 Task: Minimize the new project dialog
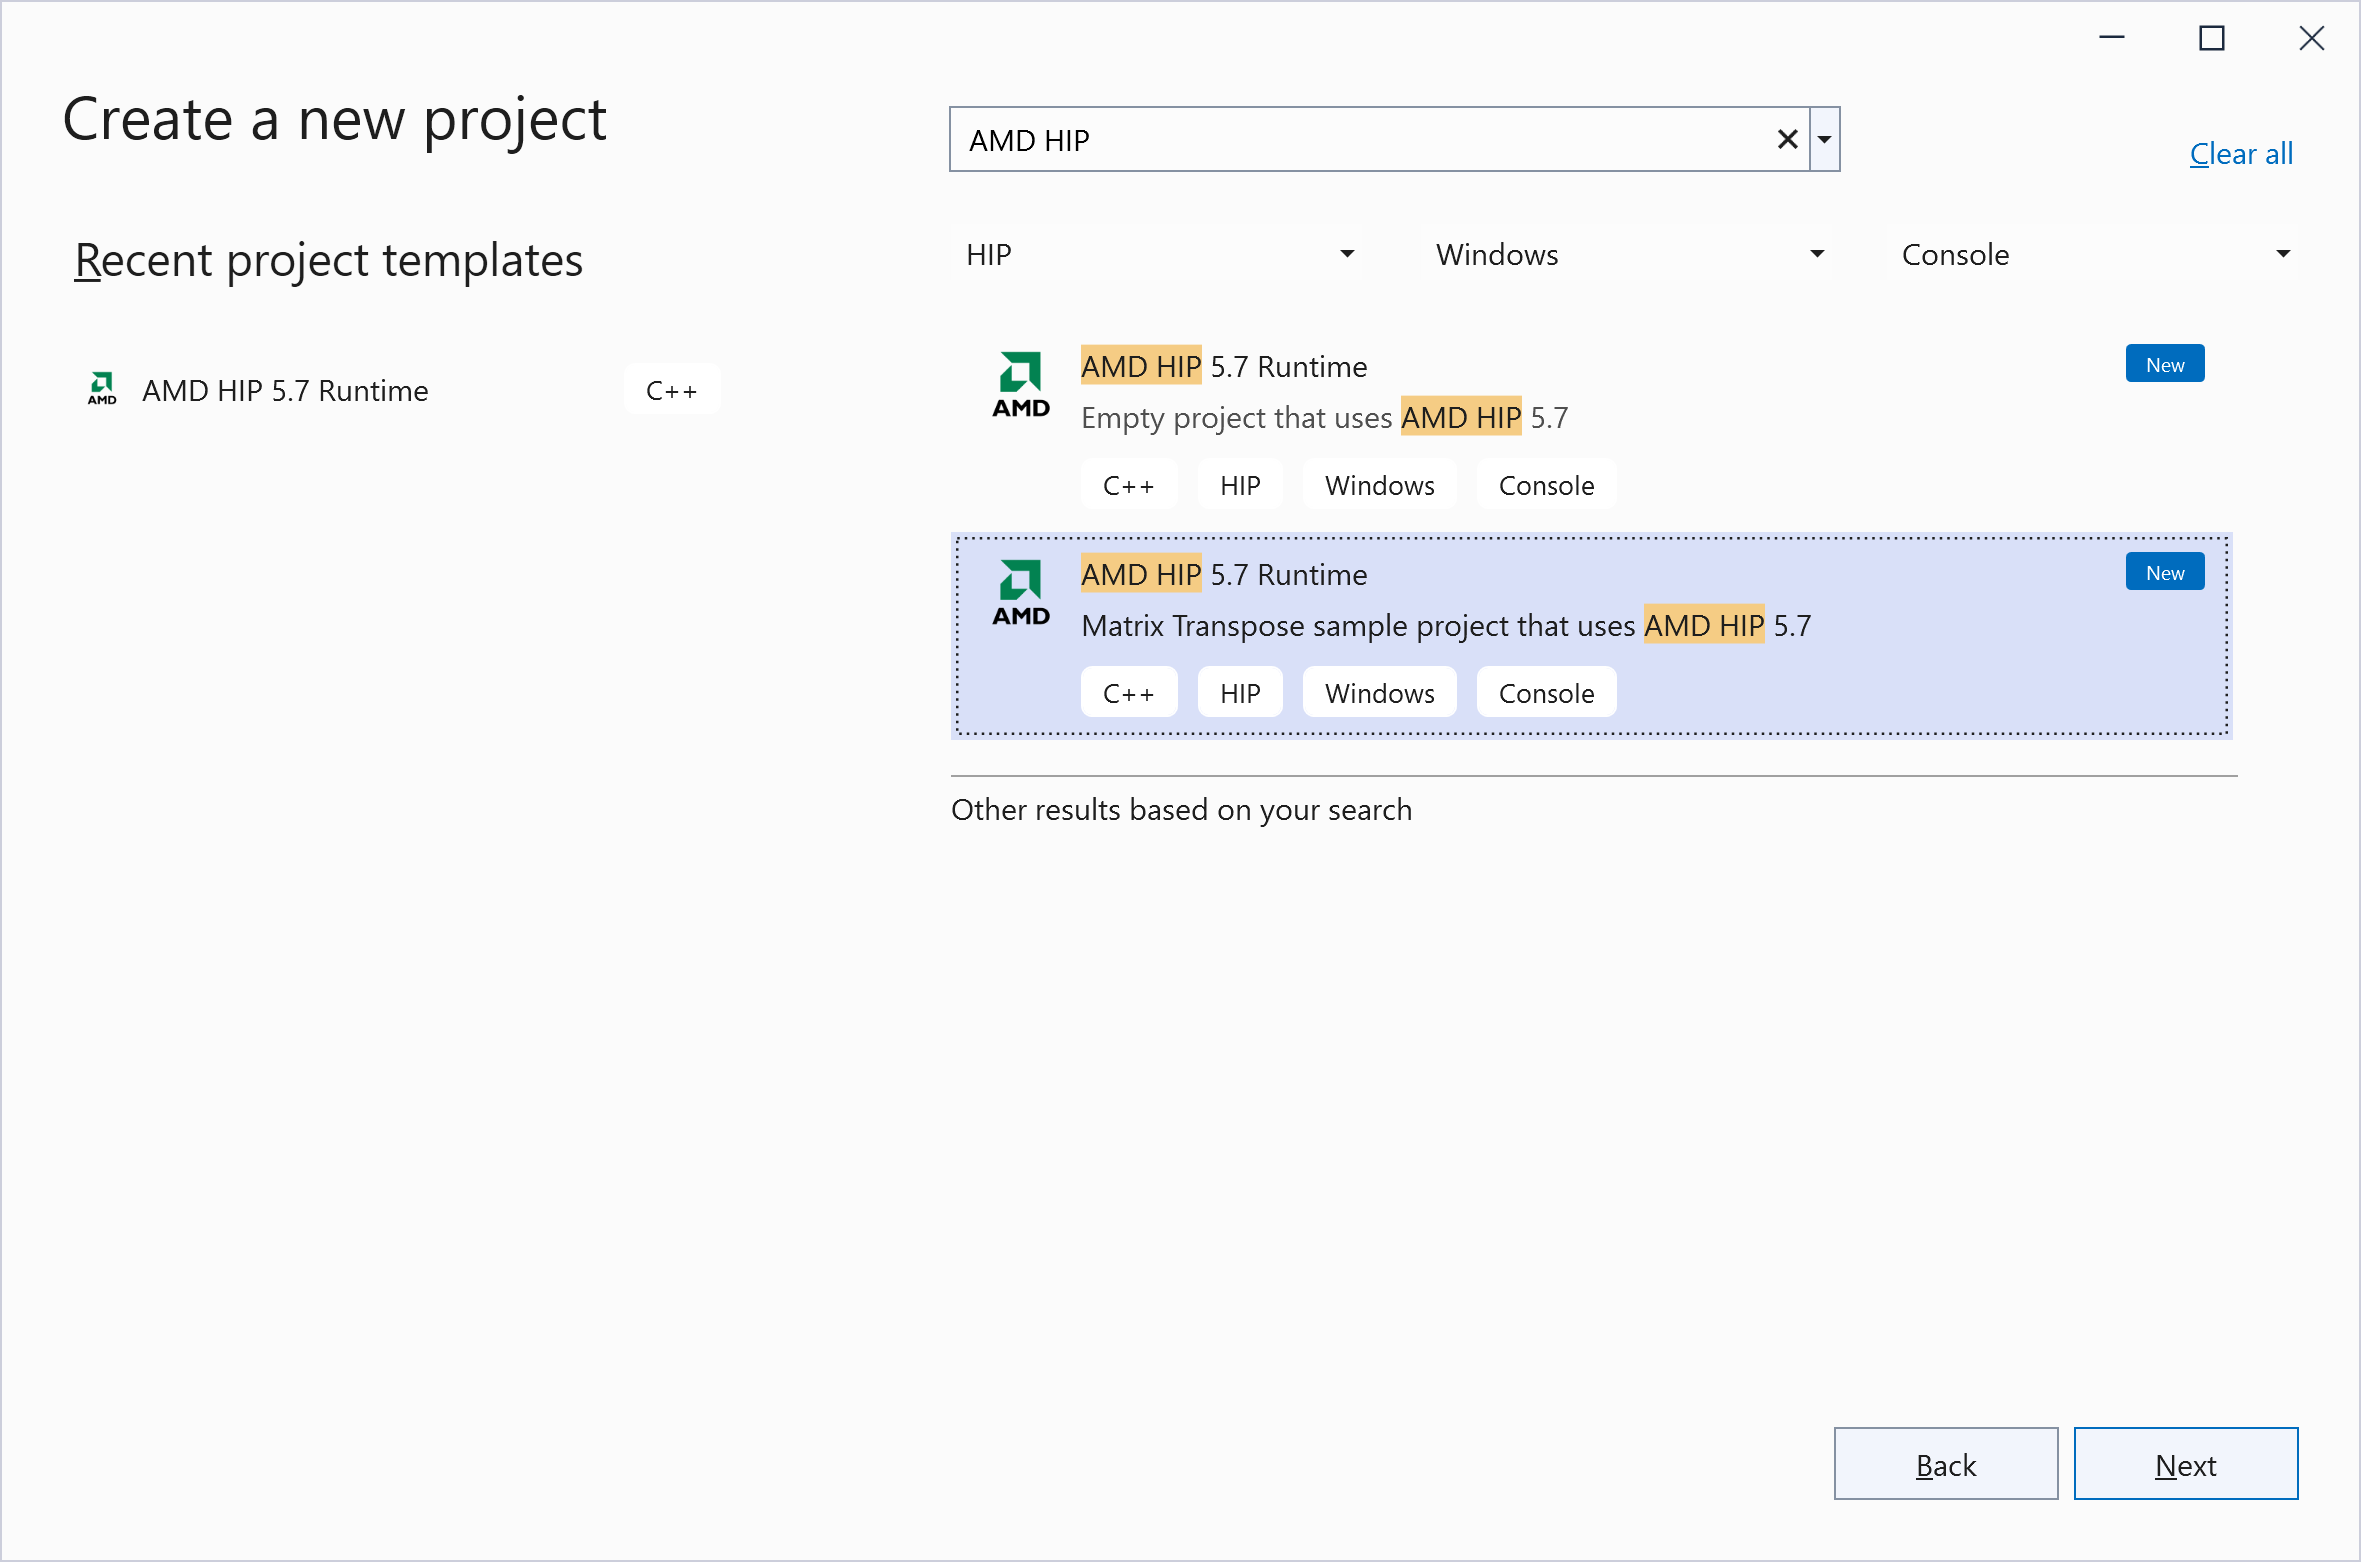(x=2111, y=38)
